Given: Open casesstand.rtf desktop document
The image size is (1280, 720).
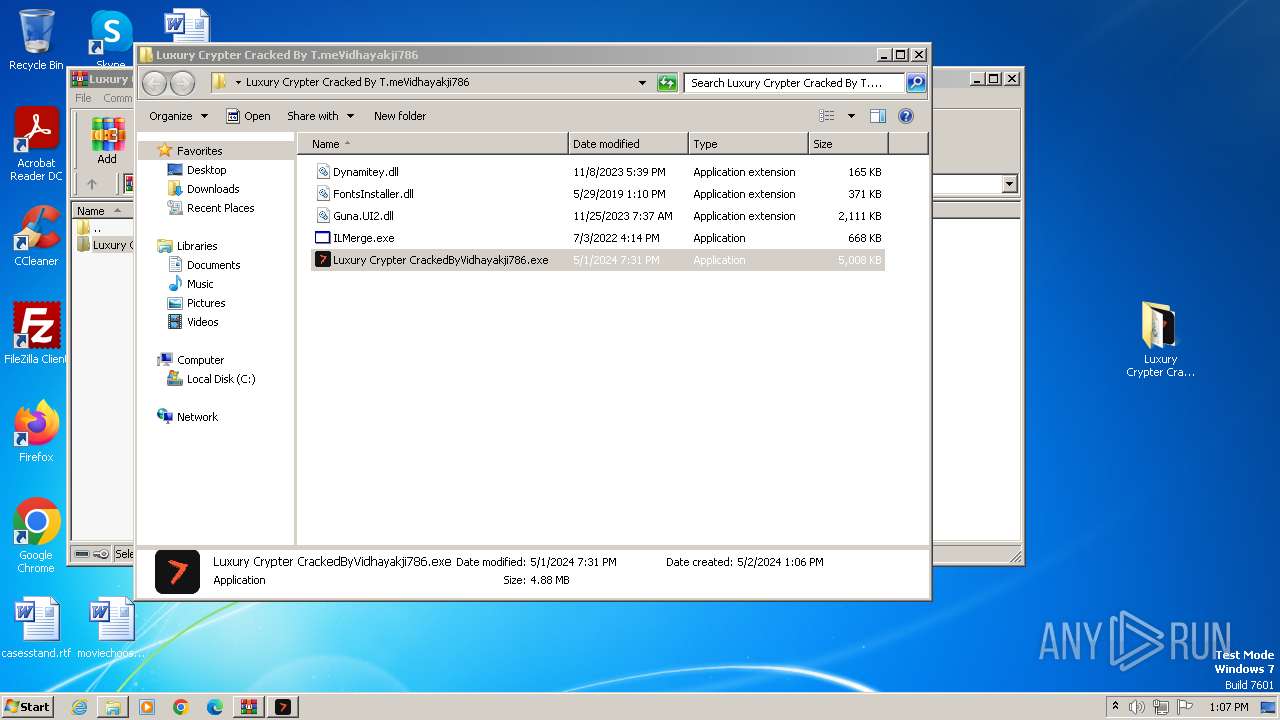Looking at the screenshot, I should 36,628.
